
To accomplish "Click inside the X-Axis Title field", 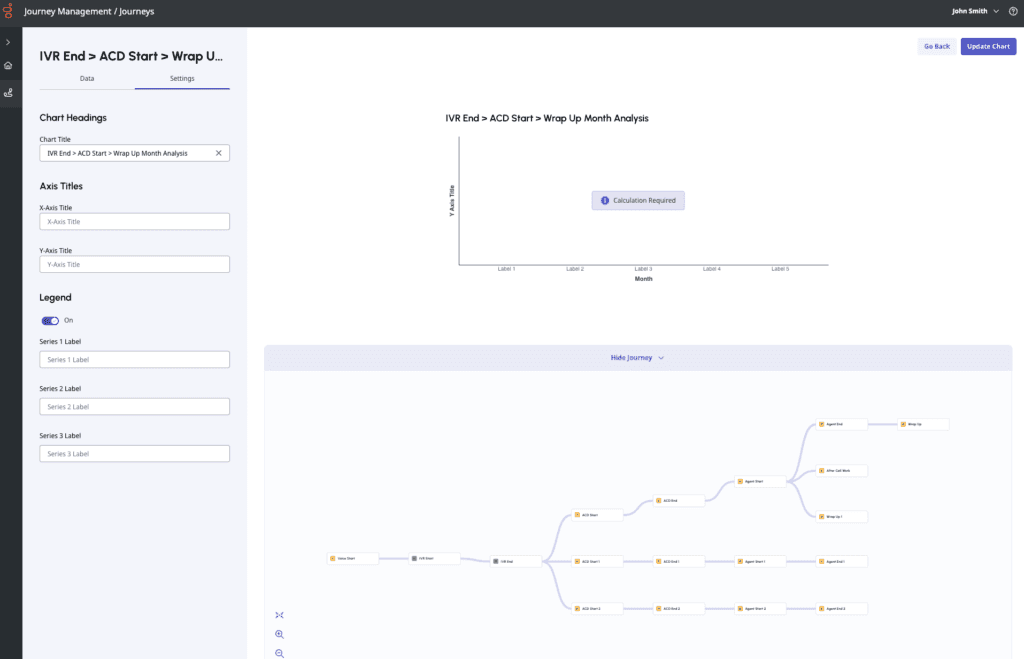I will pos(134,221).
